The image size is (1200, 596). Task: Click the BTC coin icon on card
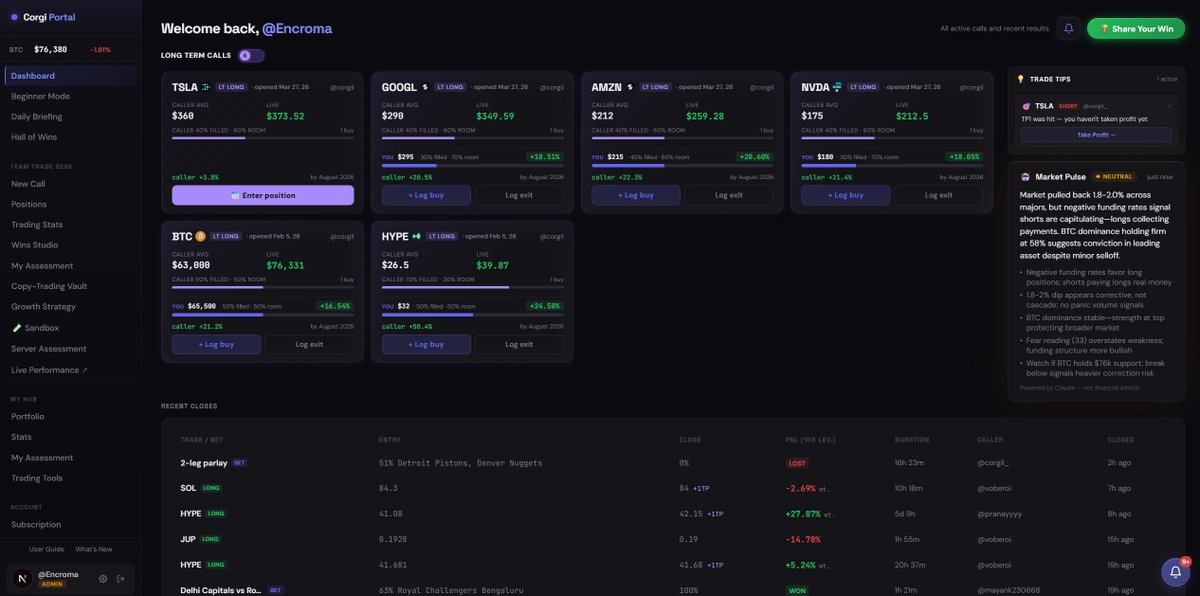pos(200,236)
